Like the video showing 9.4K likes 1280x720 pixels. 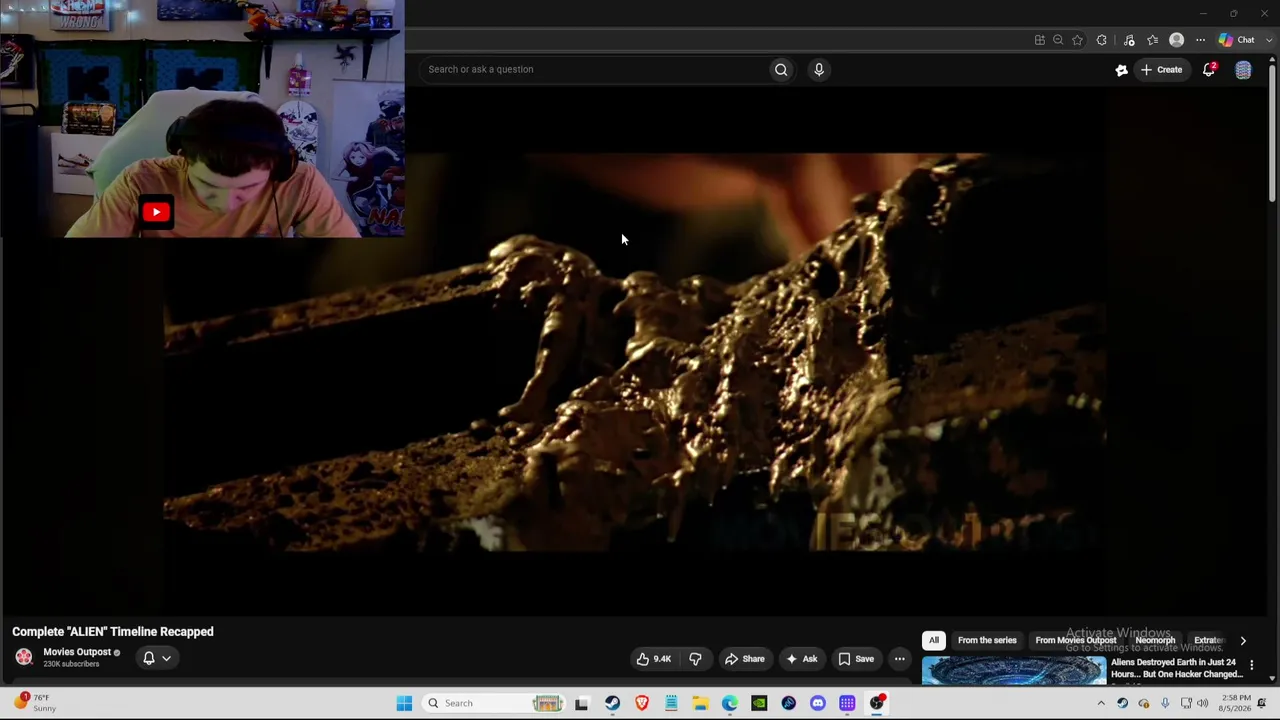[654, 659]
